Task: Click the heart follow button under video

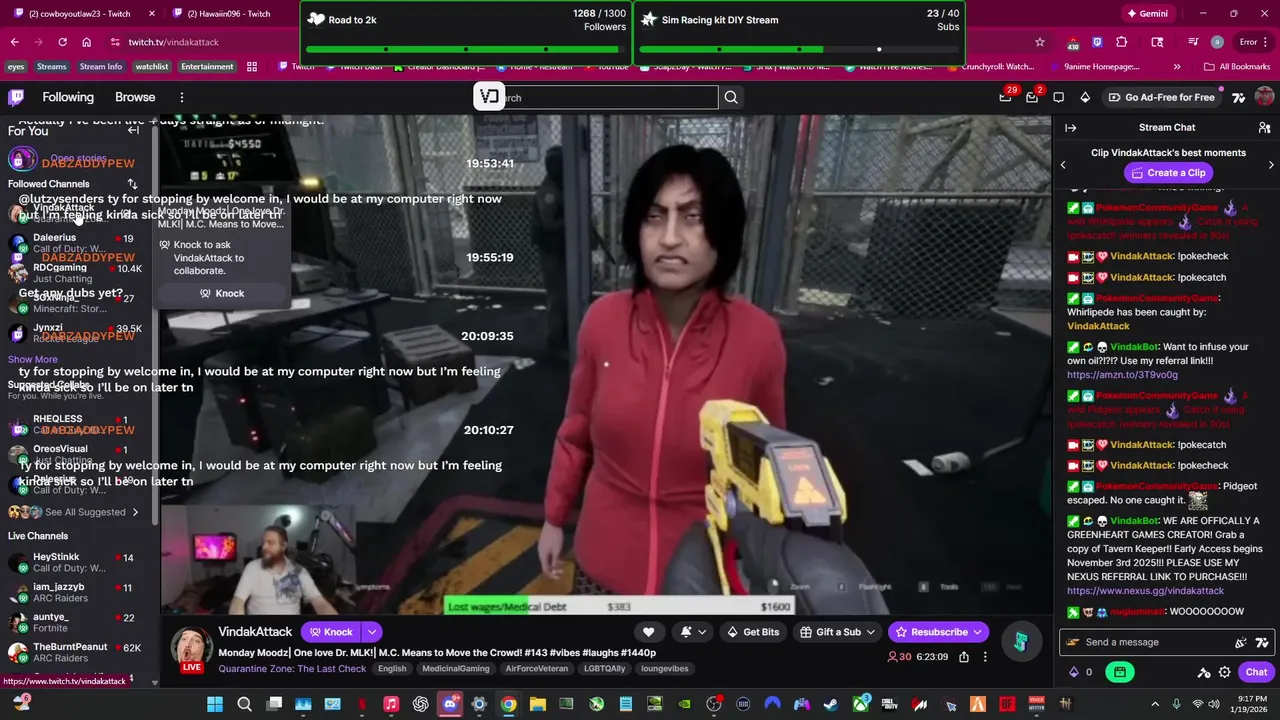Action: (648, 632)
